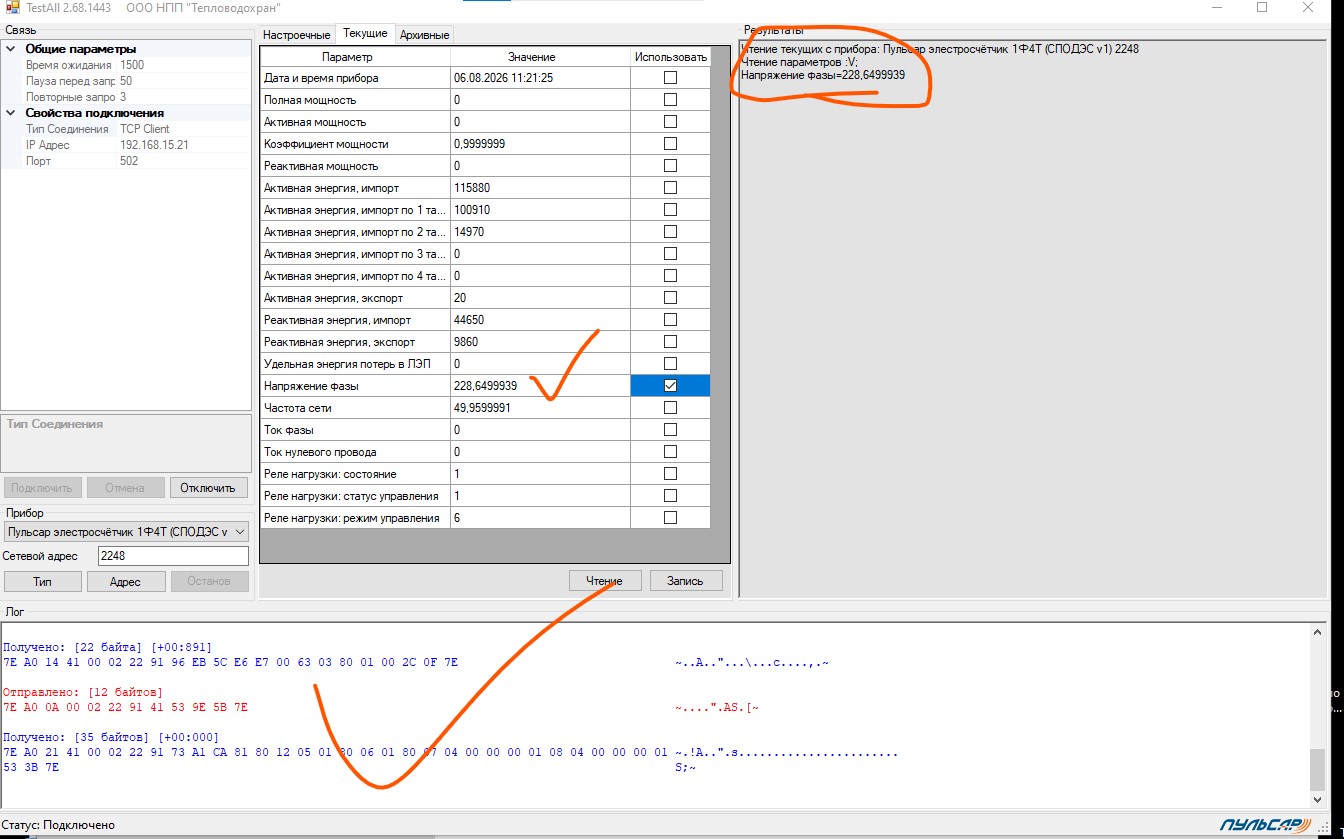The height and width of the screenshot is (839, 1344).
Task: Click the Чтение button
Action: pos(605,581)
